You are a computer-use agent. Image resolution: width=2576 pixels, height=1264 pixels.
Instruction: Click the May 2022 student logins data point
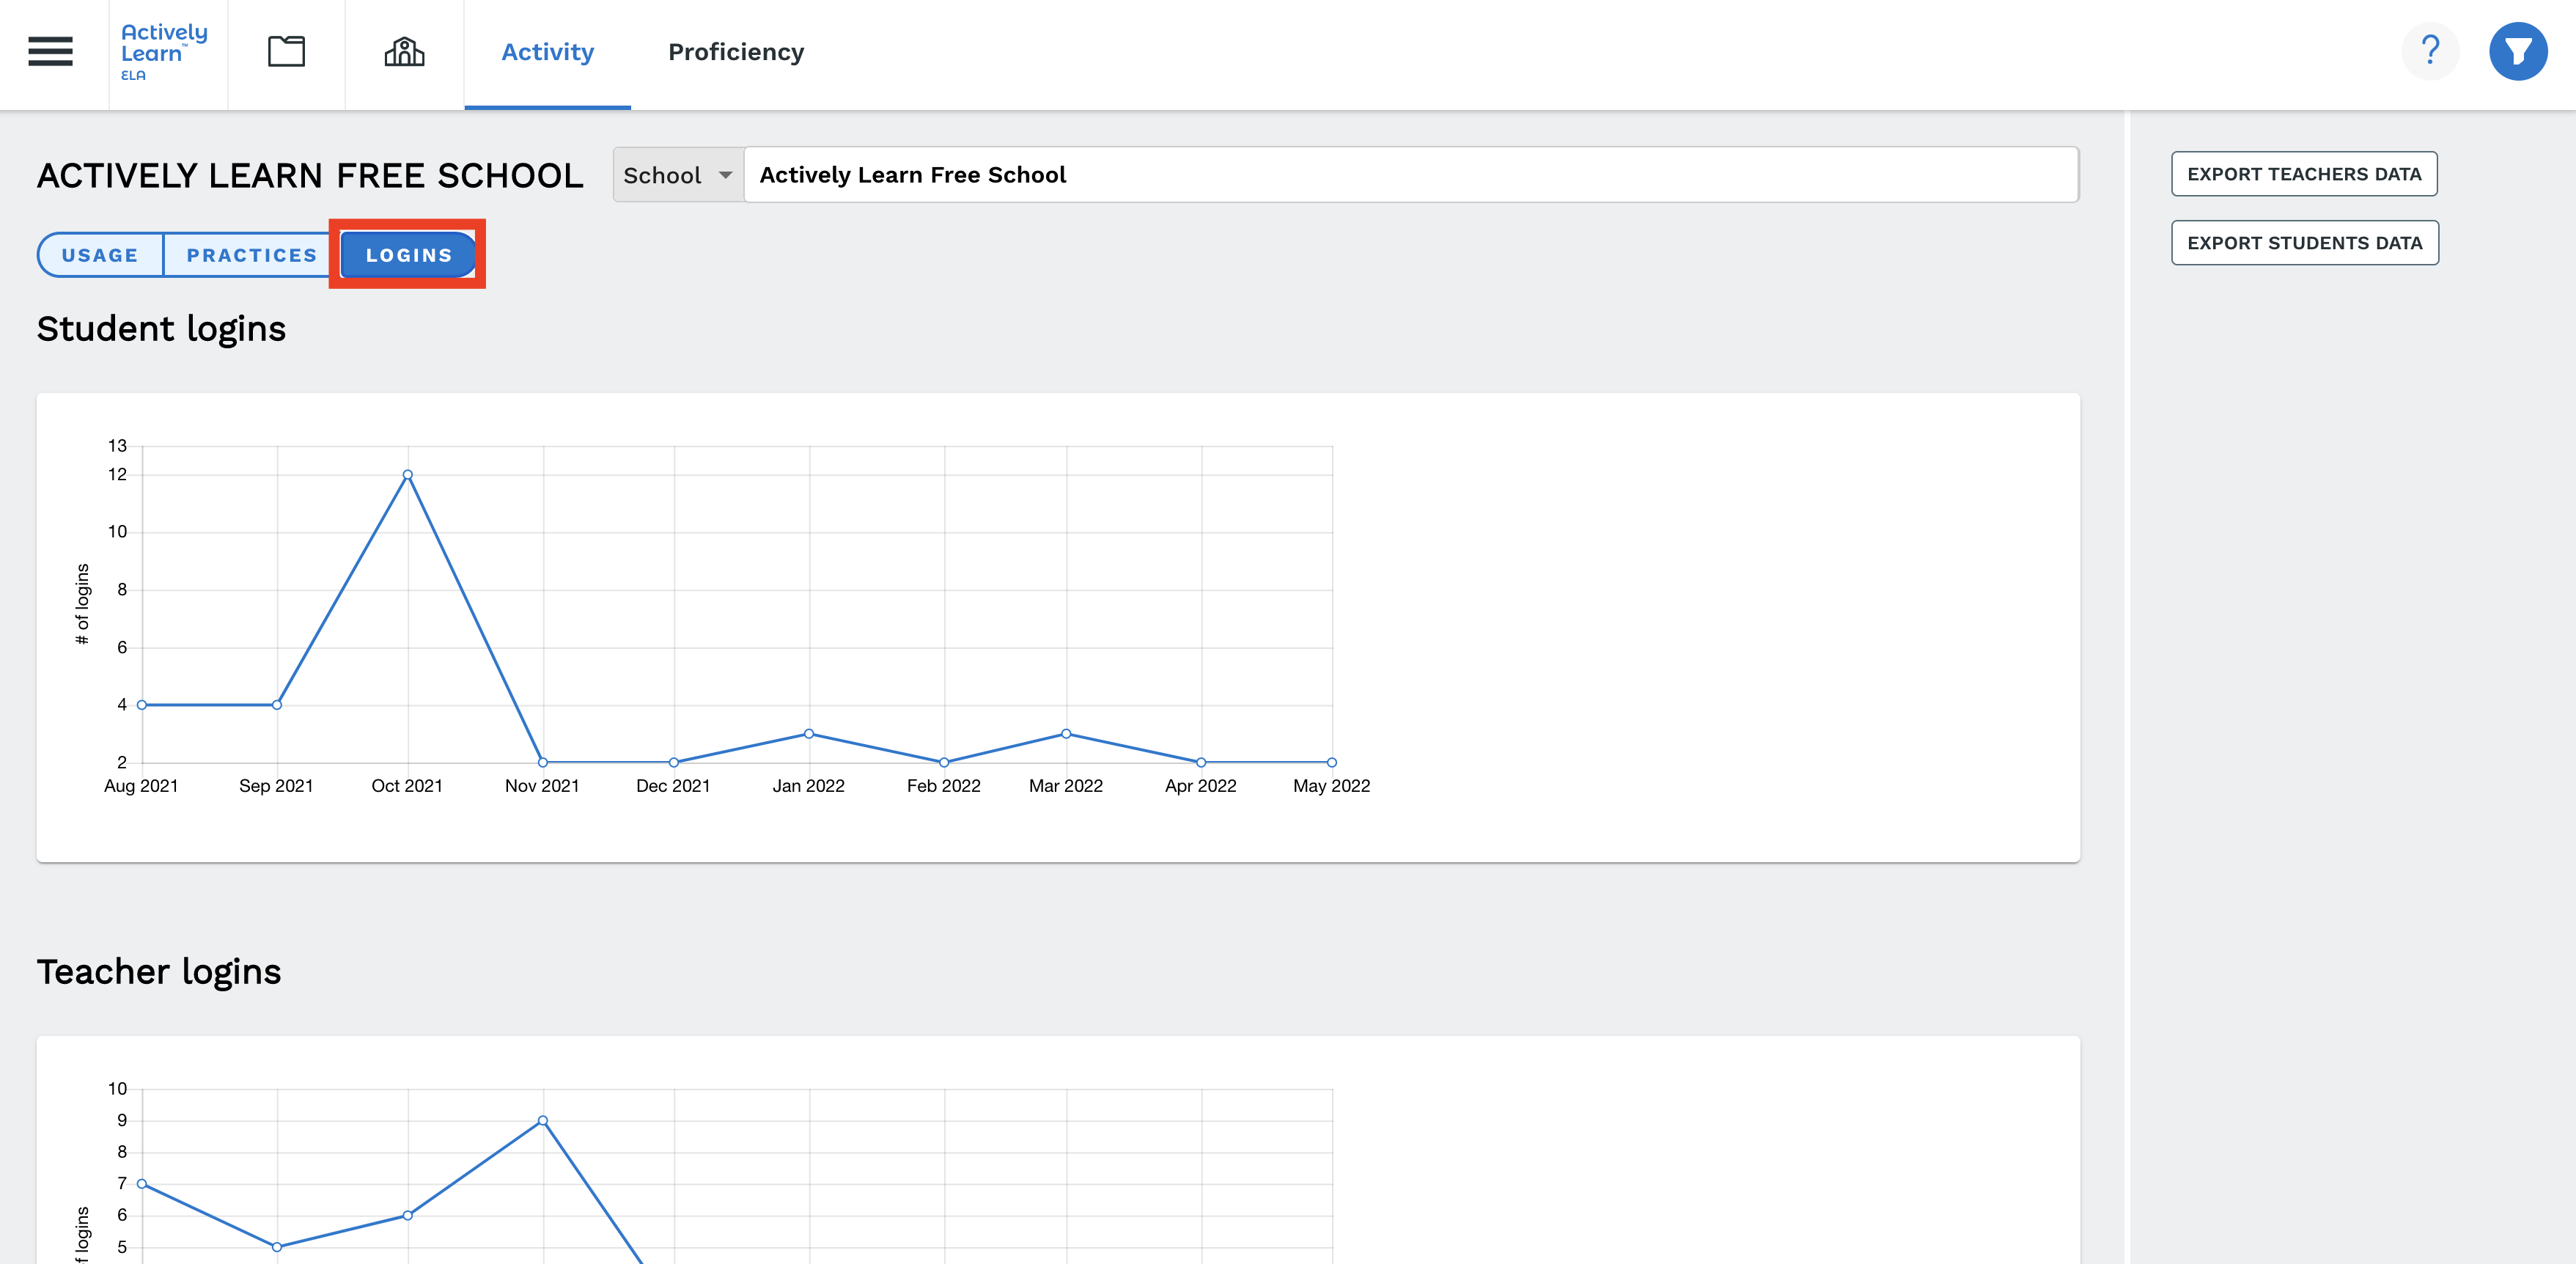(x=1332, y=762)
